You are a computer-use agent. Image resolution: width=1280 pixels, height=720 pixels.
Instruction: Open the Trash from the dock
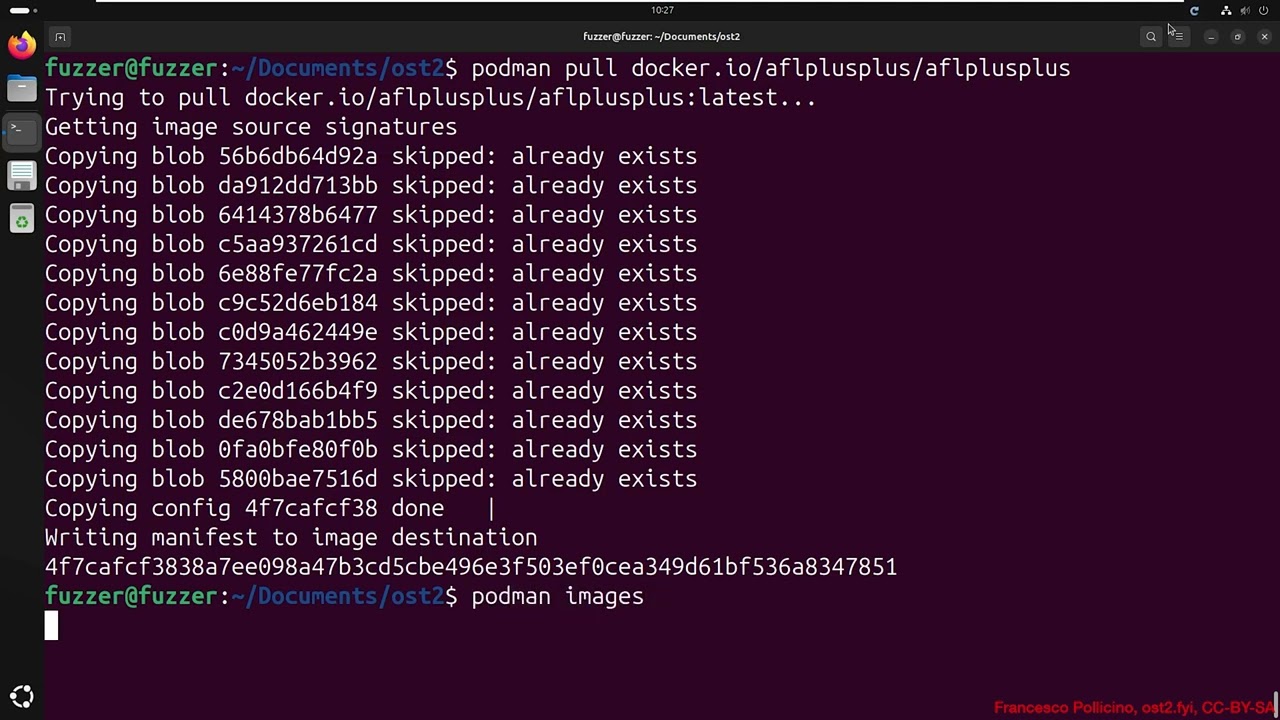[x=21, y=219]
